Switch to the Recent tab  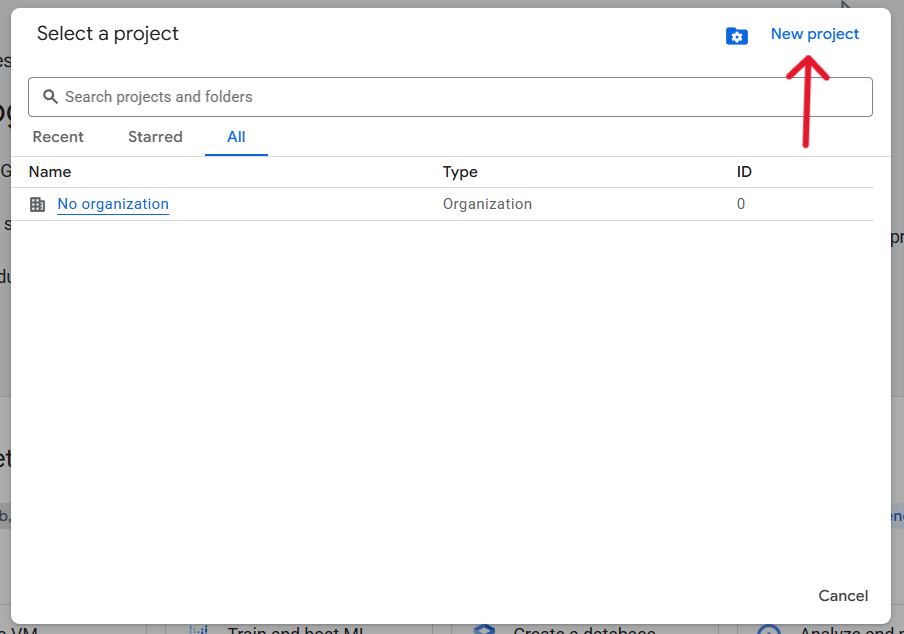coord(58,137)
